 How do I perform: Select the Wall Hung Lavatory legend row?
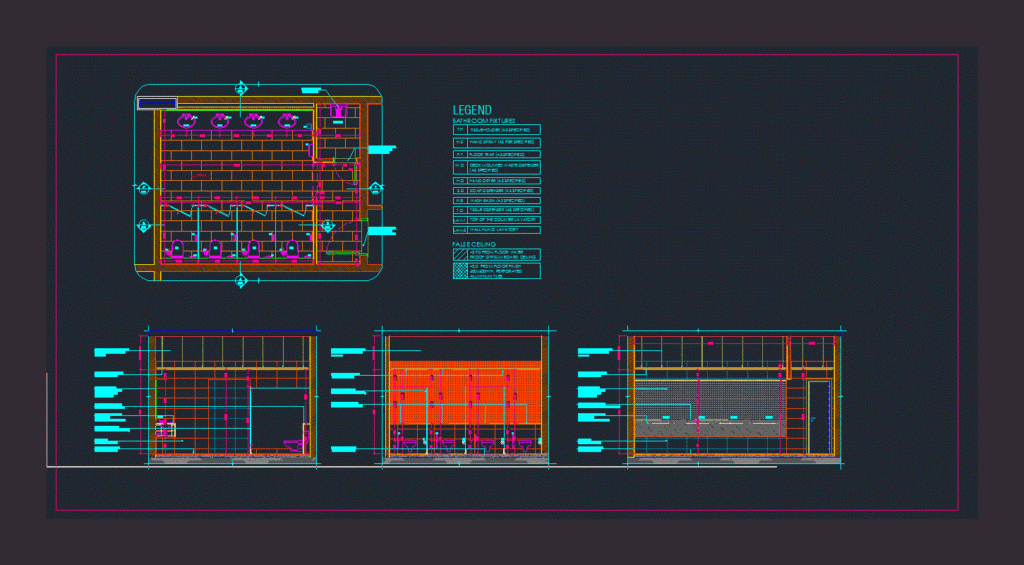[496, 230]
